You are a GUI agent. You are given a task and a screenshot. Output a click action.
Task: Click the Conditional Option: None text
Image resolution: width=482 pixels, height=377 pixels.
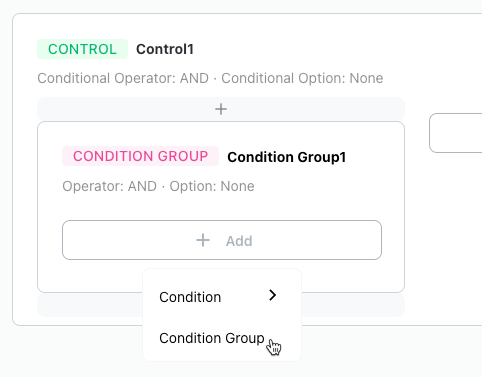coord(302,78)
